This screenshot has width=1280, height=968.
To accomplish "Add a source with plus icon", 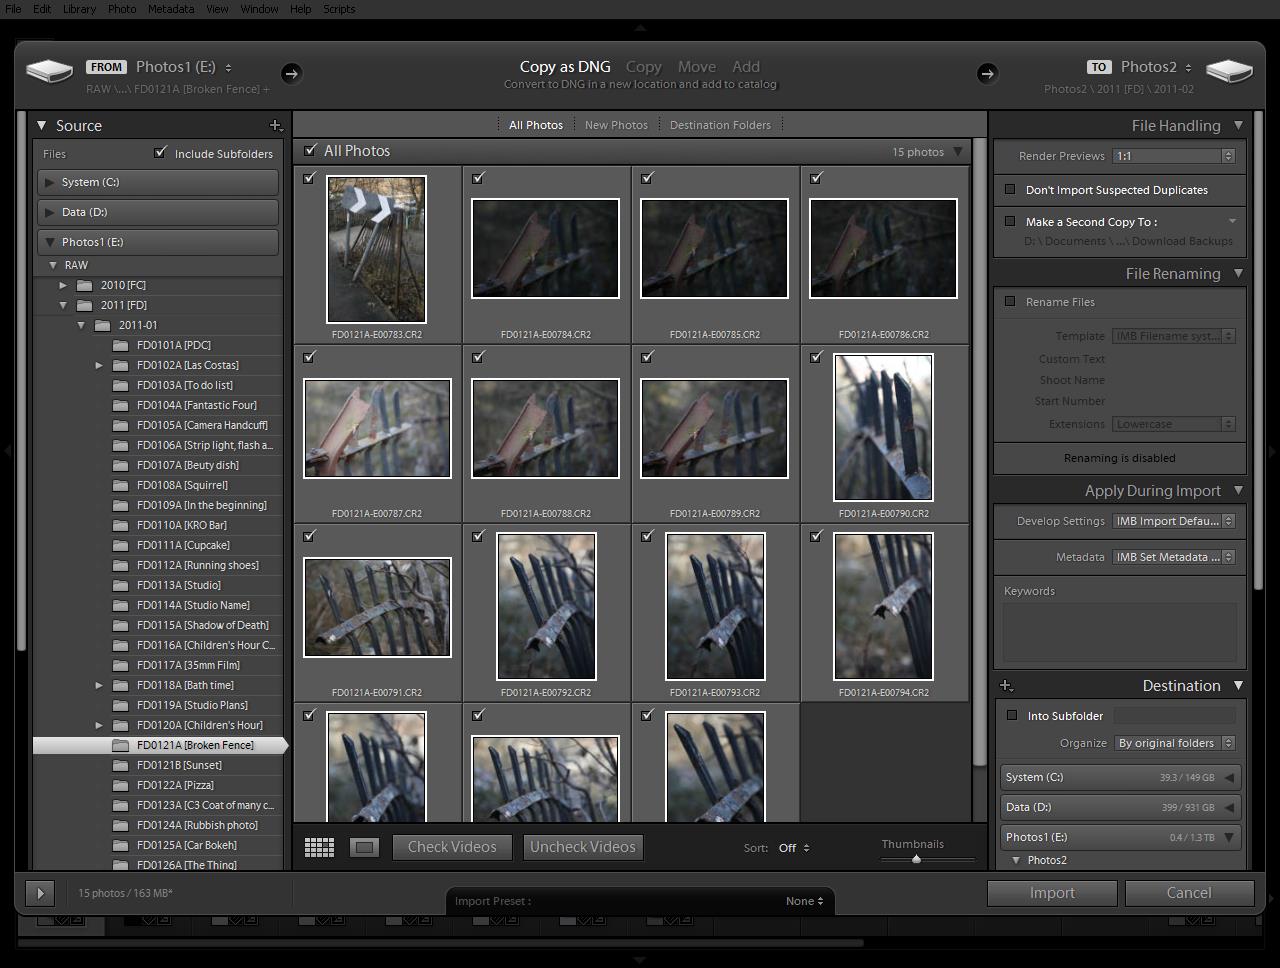I will [x=275, y=125].
